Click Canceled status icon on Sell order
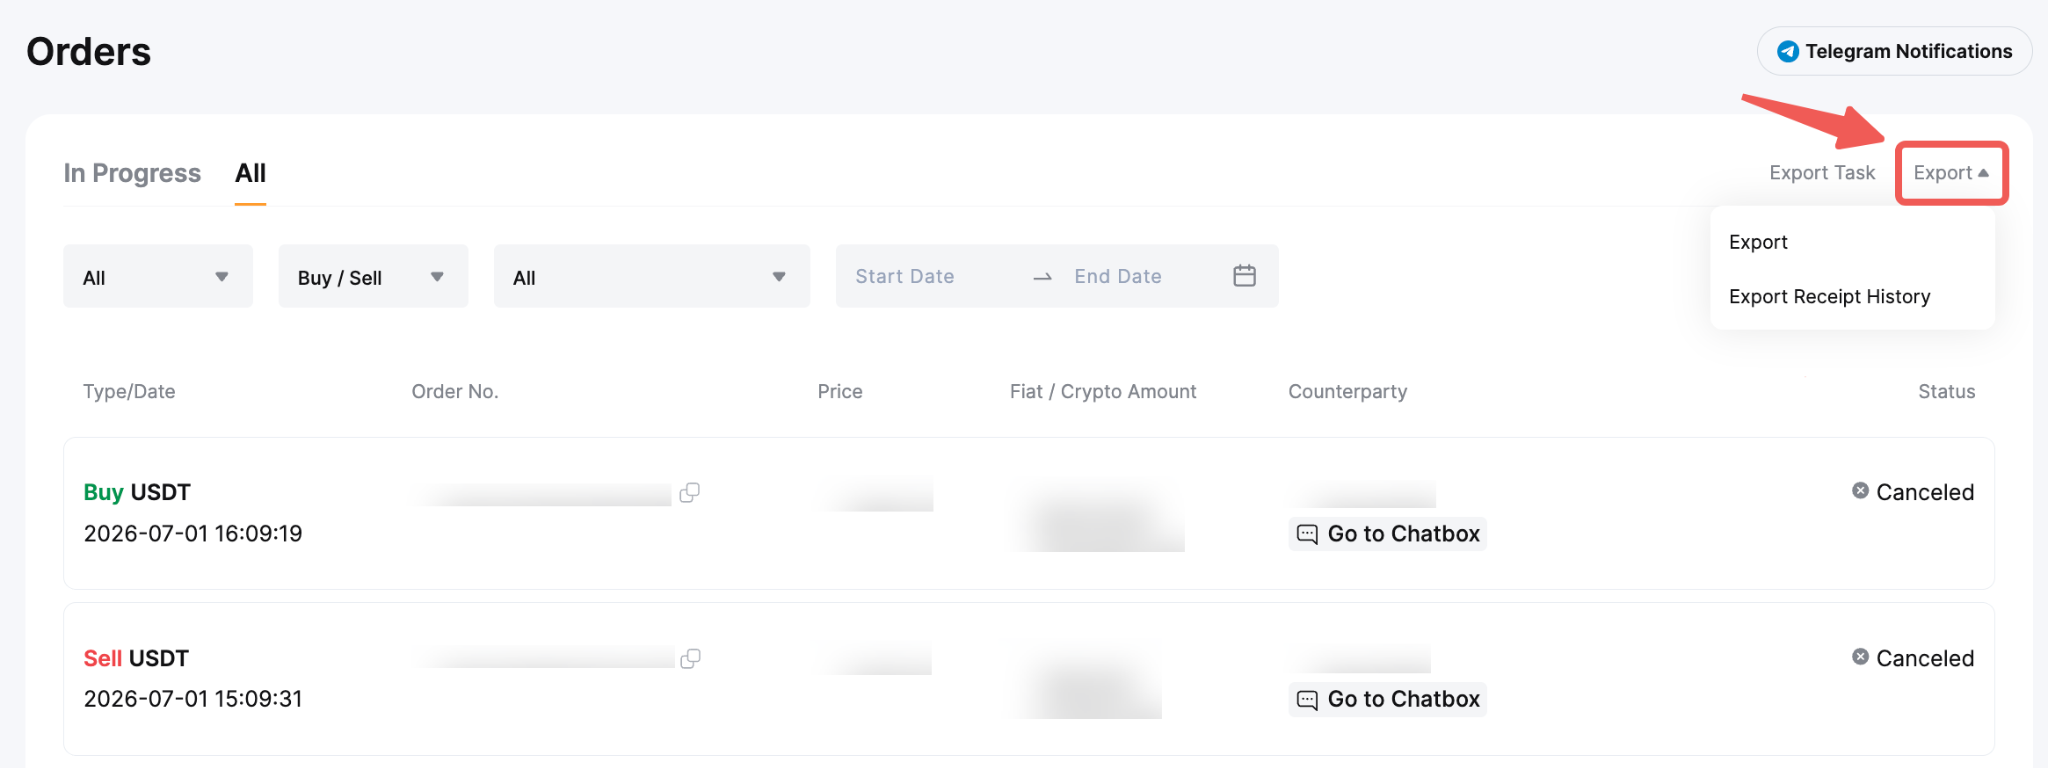This screenshot has height=768, width=2048. (x=1860, y=657)
